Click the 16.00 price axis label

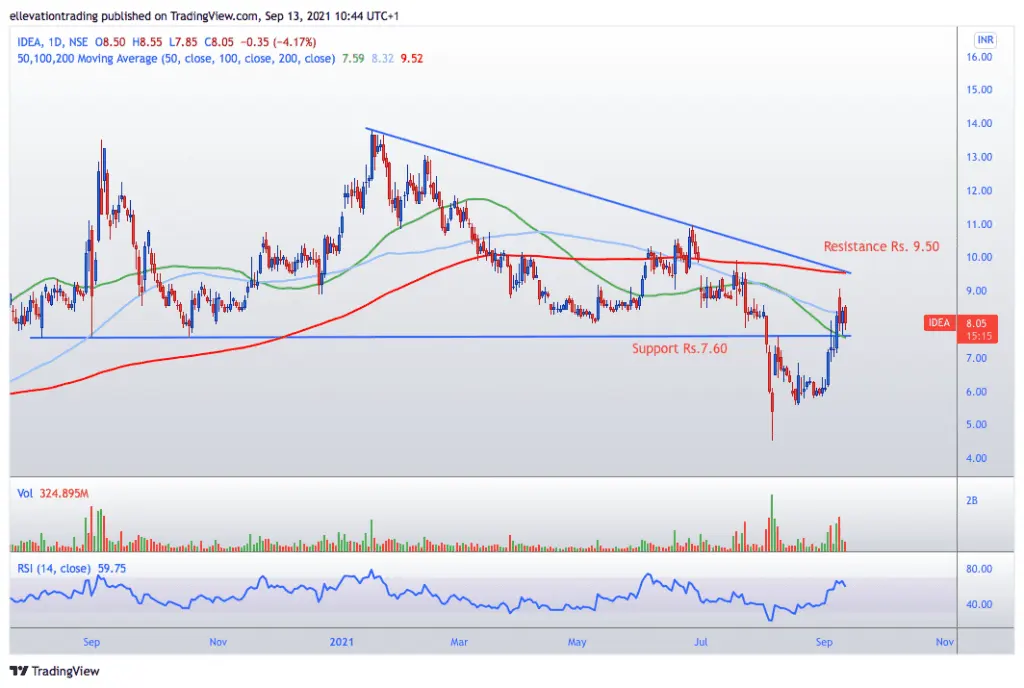pos(979,57)
